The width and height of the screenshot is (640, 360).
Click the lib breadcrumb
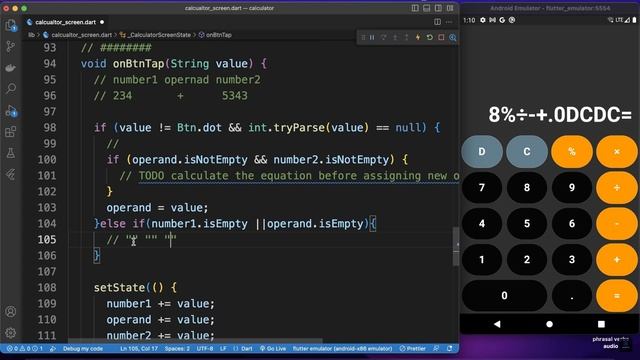pyautogui.click(x=31, y=35)
